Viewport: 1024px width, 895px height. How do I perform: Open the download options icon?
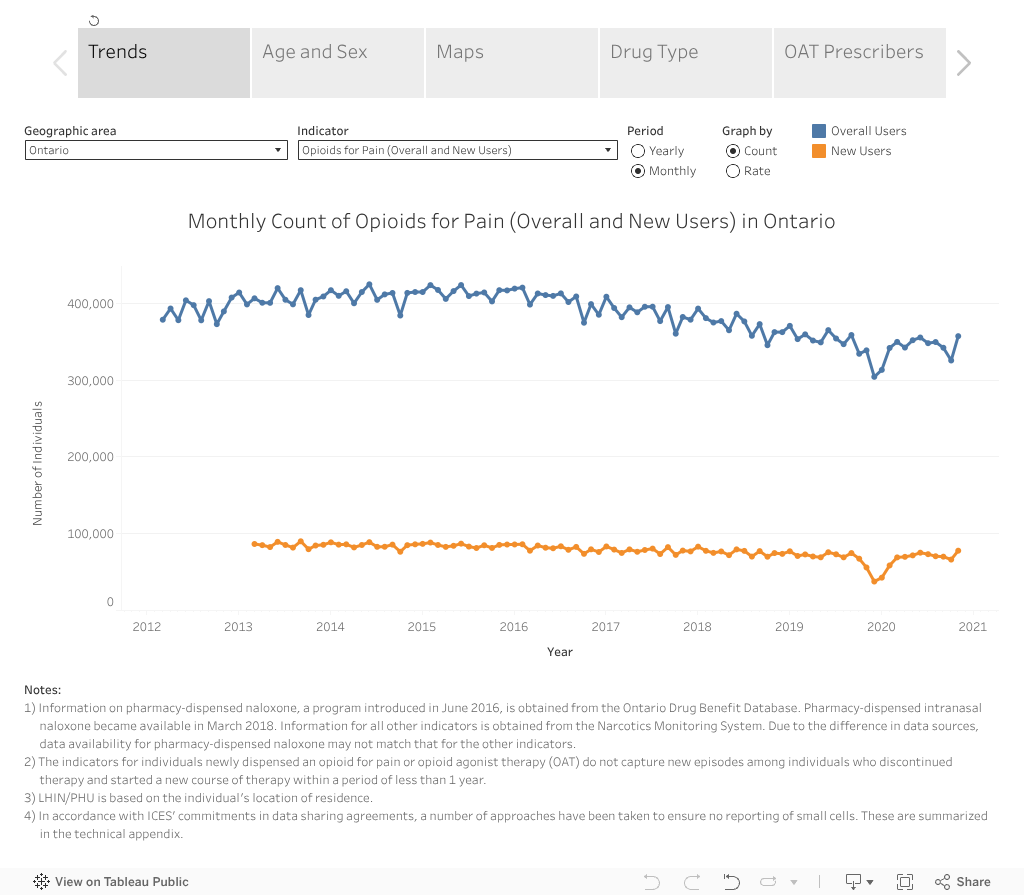[x=853, y=882]
